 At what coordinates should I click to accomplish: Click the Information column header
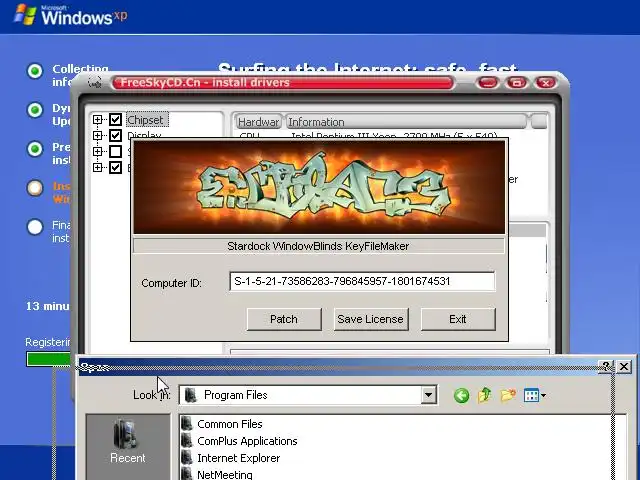pos(406,122)
